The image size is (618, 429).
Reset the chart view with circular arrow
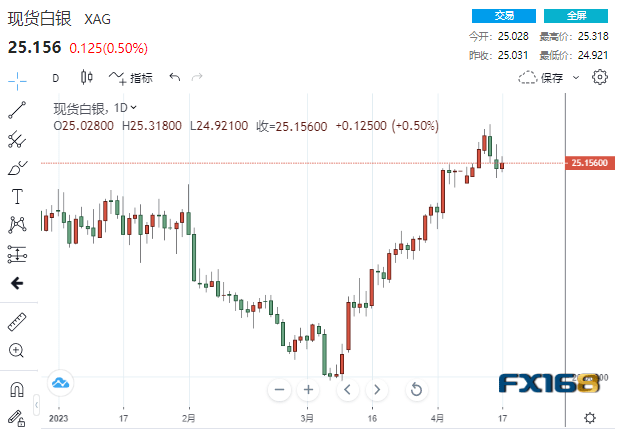tap(417, 389)
